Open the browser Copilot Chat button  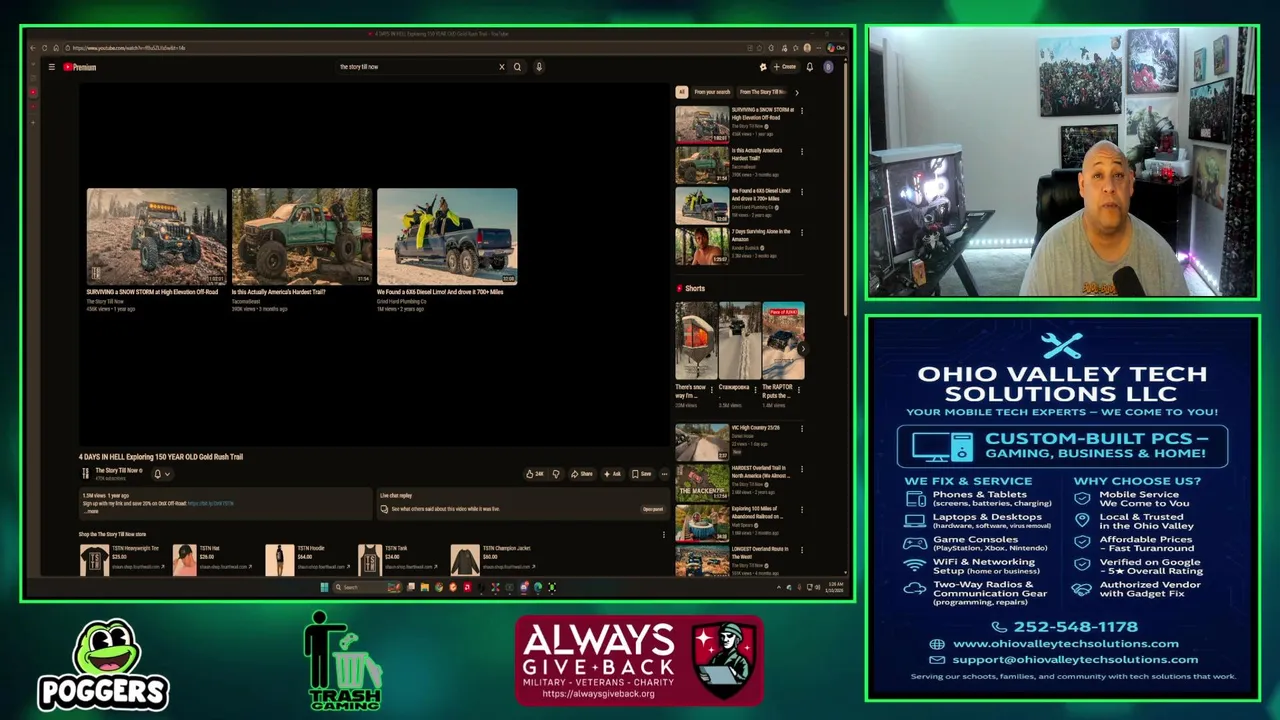coord(838,48)
